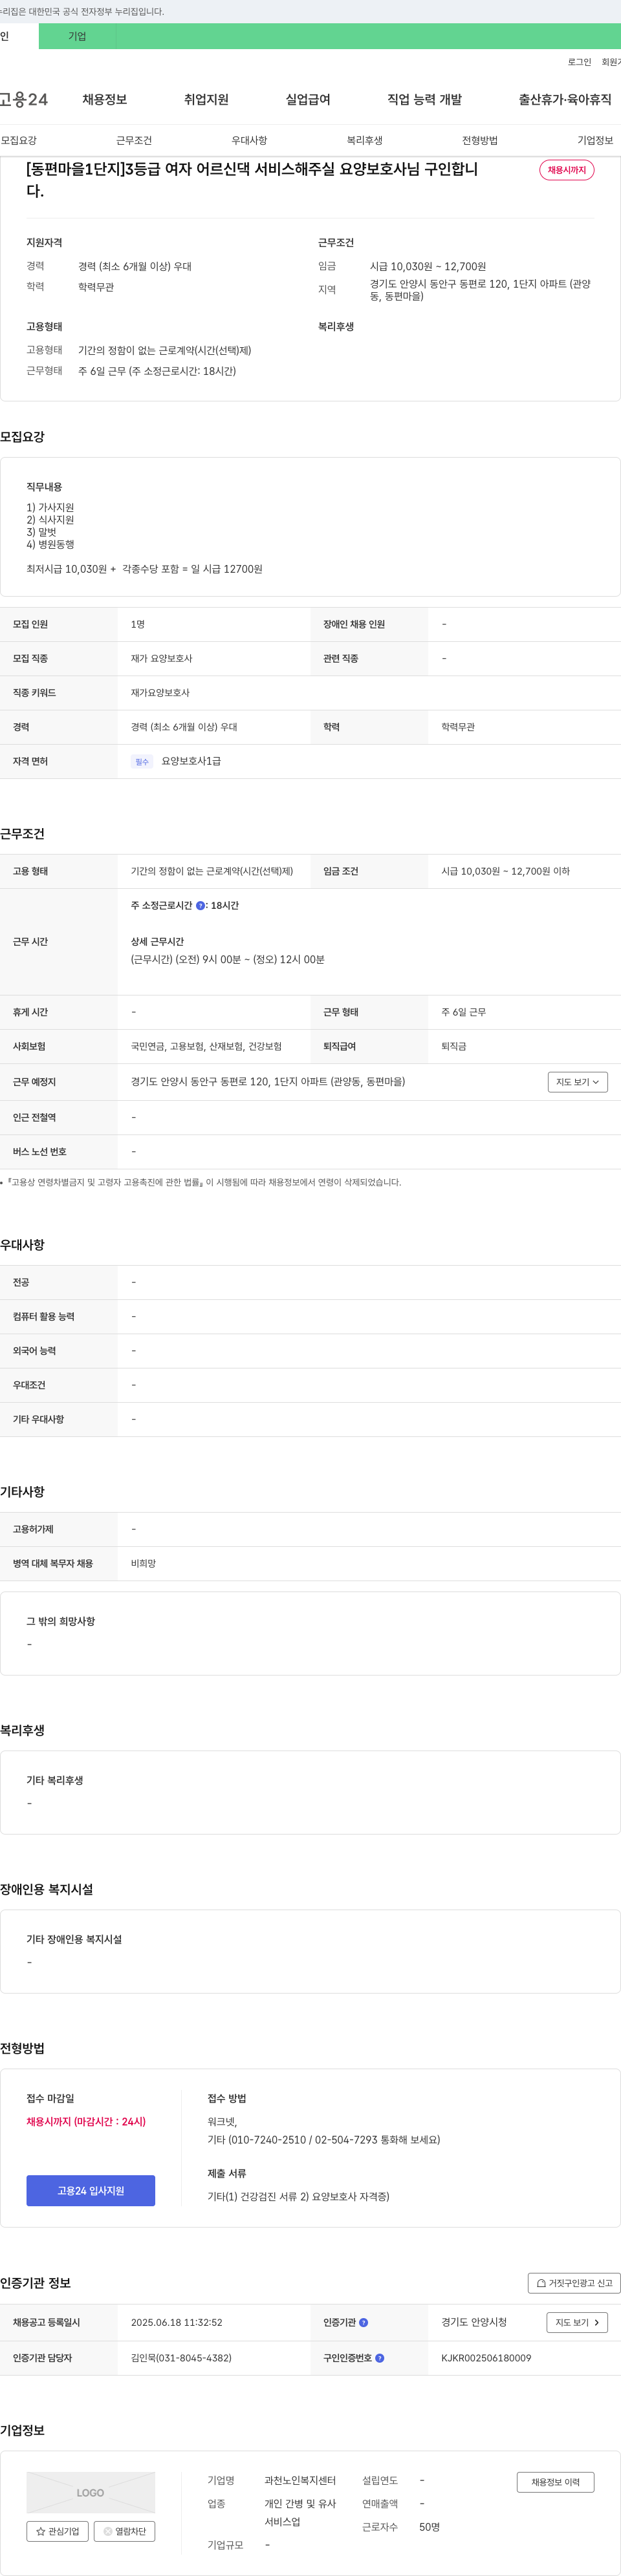Open 출산휴가·육아휴직 main menu
This screenshot has width=621, height=2576.
pos(565,100)
